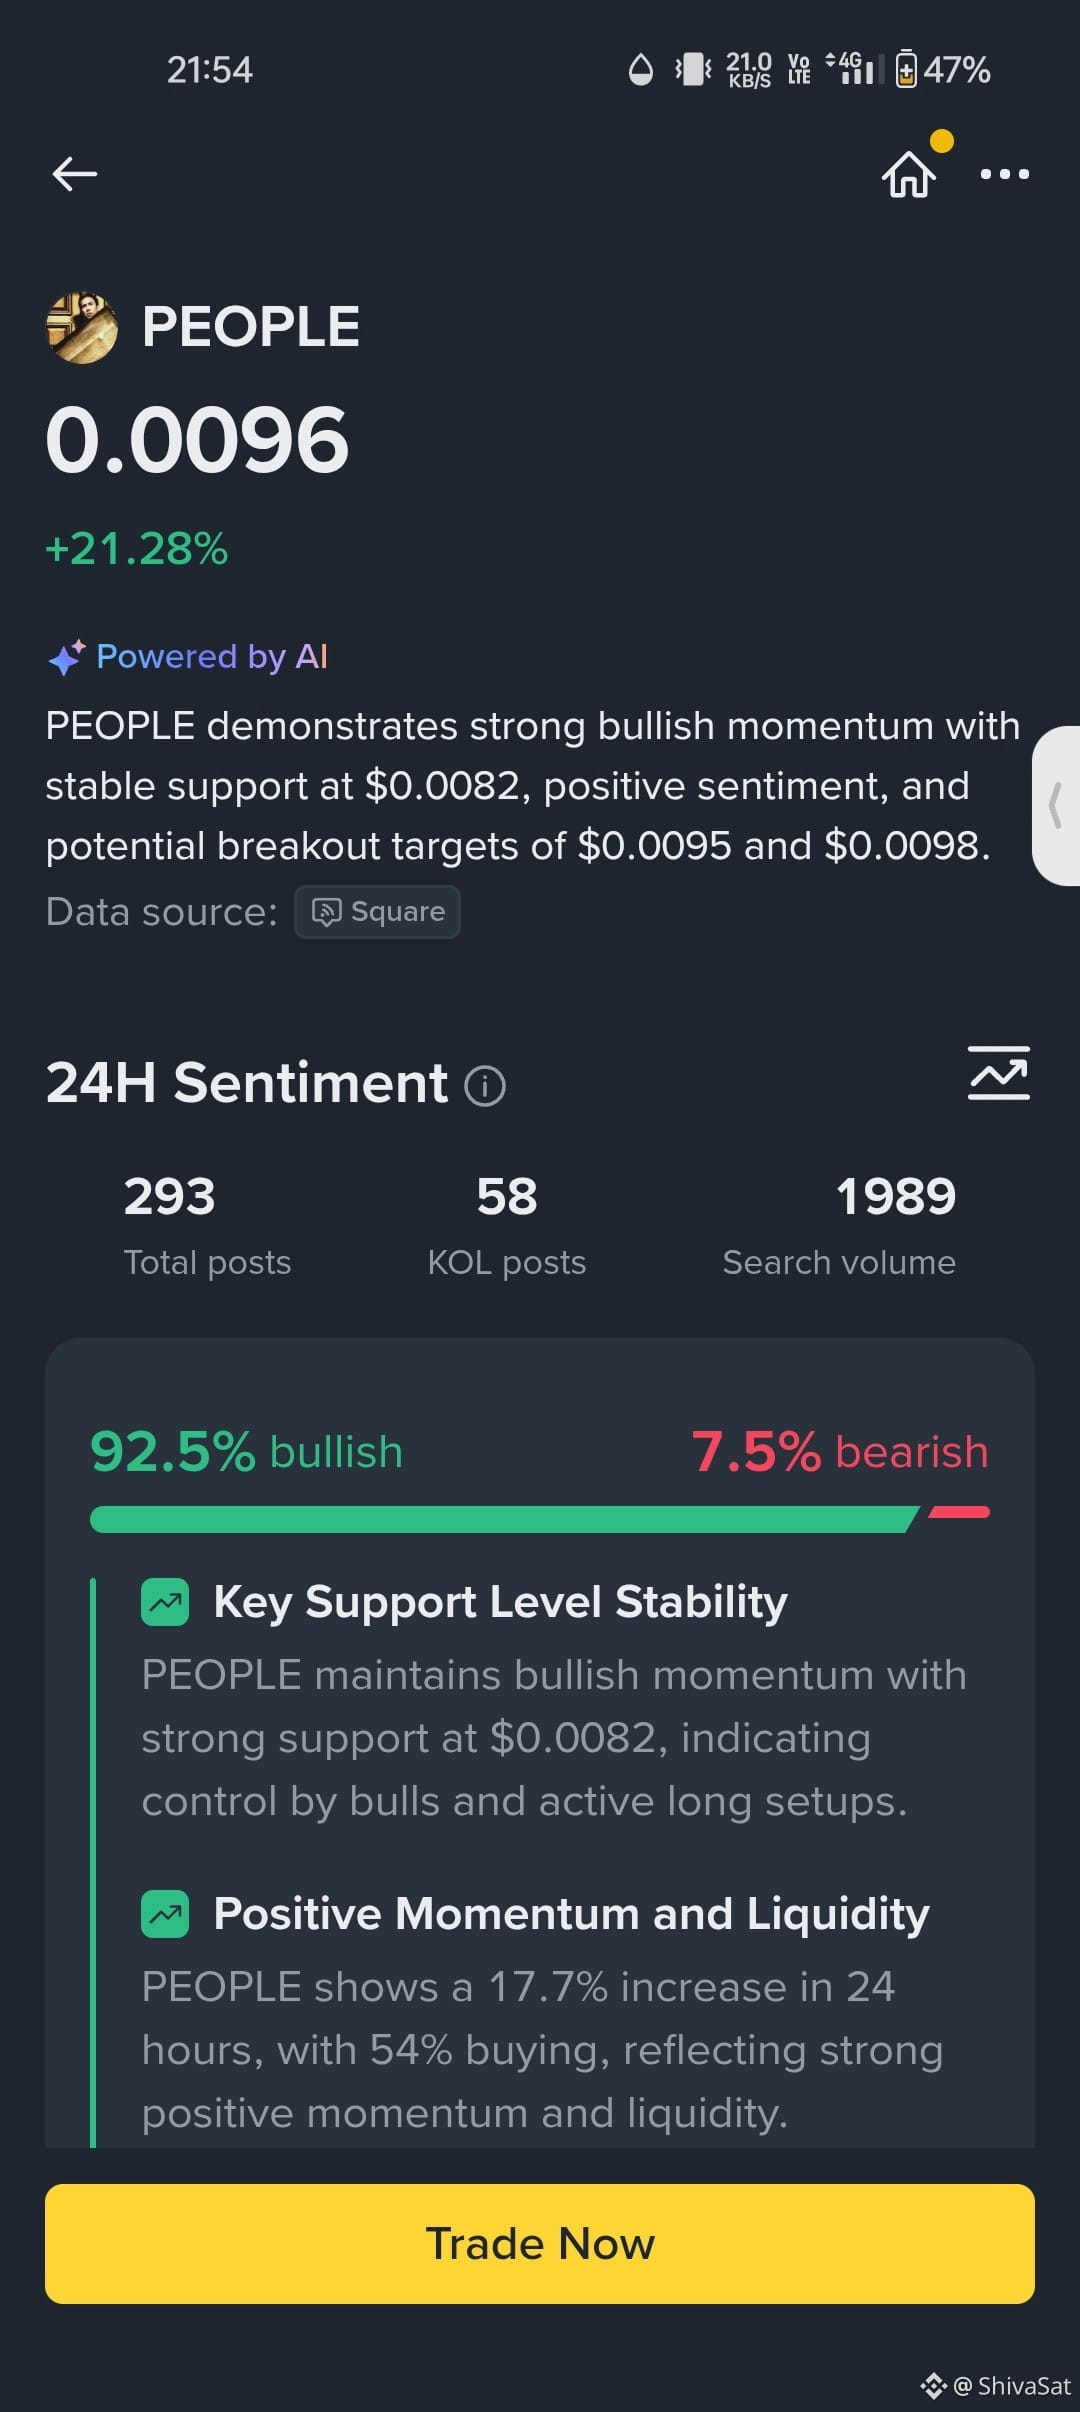Tap the Positive Momentum and Liquidity icon
1080x2412 pixels.
coord(165,1914)
